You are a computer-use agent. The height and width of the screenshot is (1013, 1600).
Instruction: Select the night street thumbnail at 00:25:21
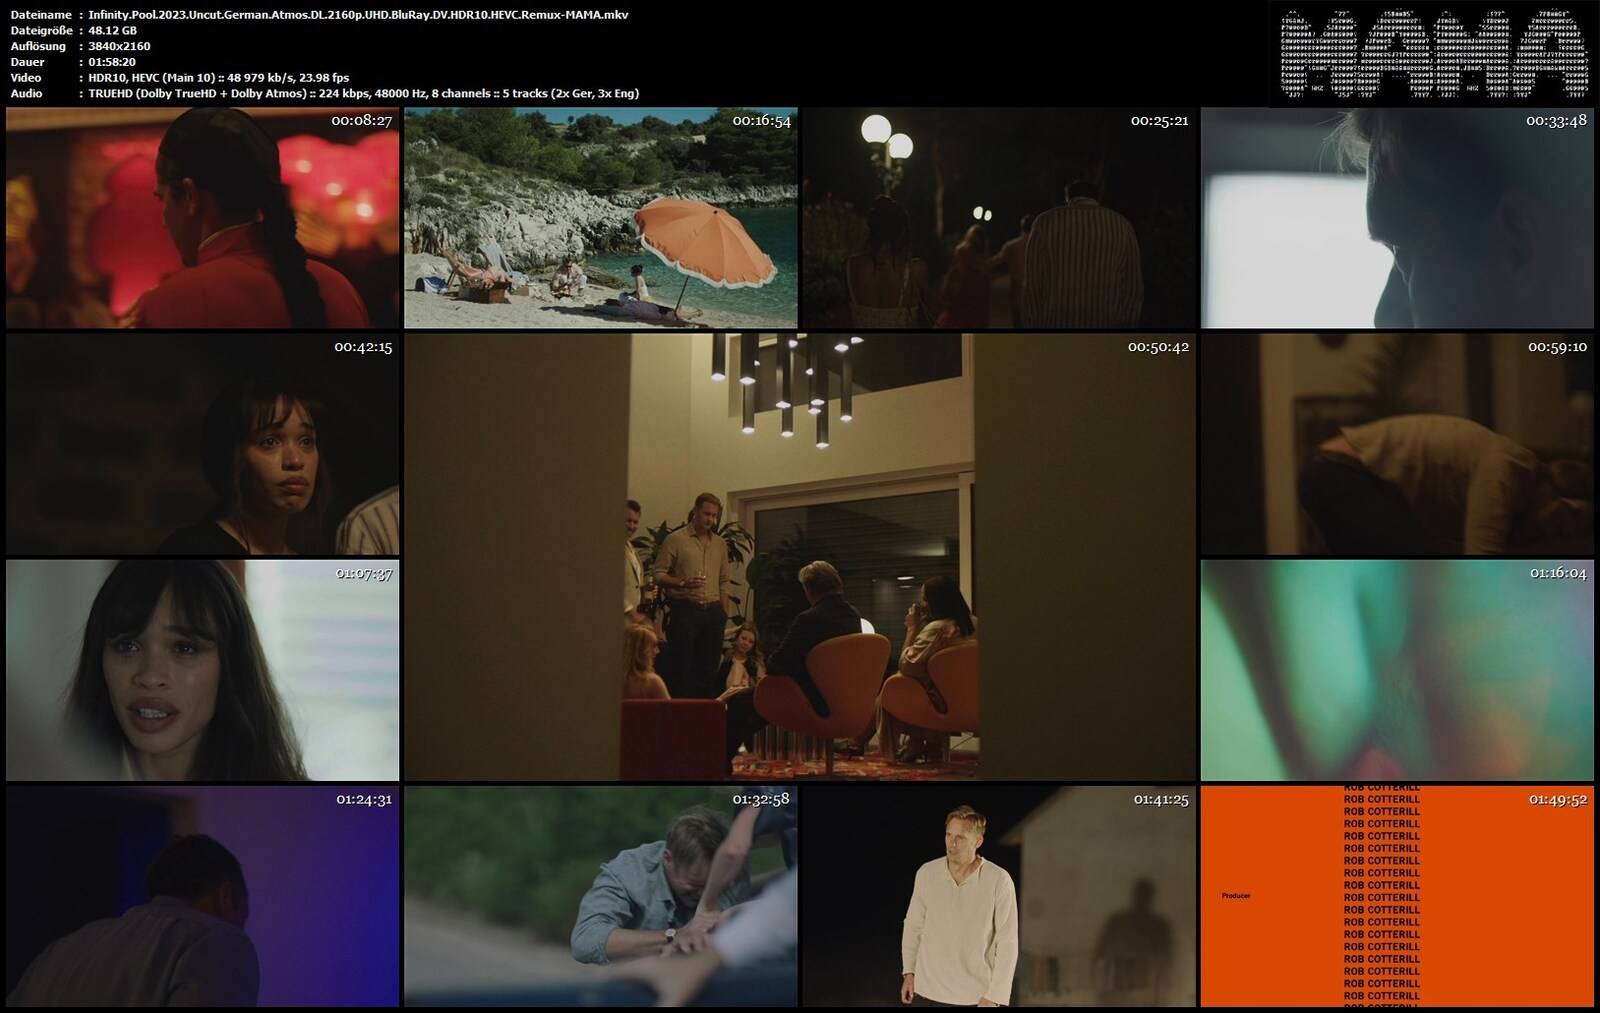999,218
